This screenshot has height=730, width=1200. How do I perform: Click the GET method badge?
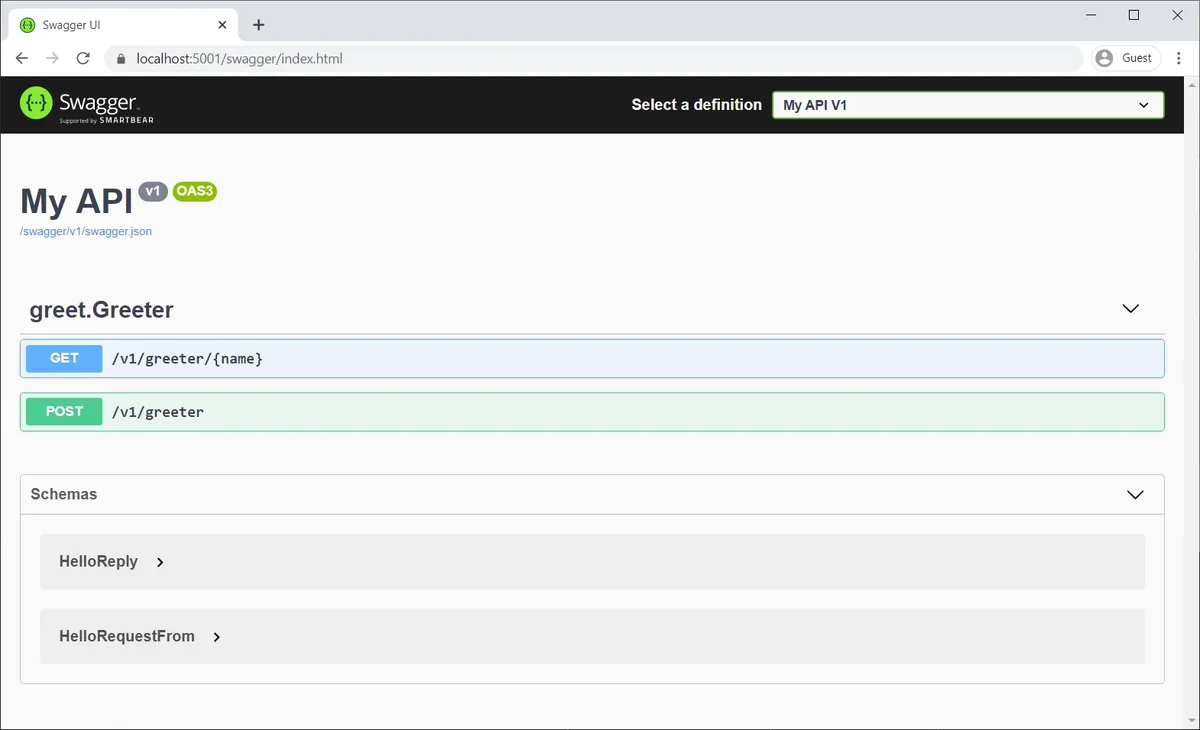coord(63,358)
